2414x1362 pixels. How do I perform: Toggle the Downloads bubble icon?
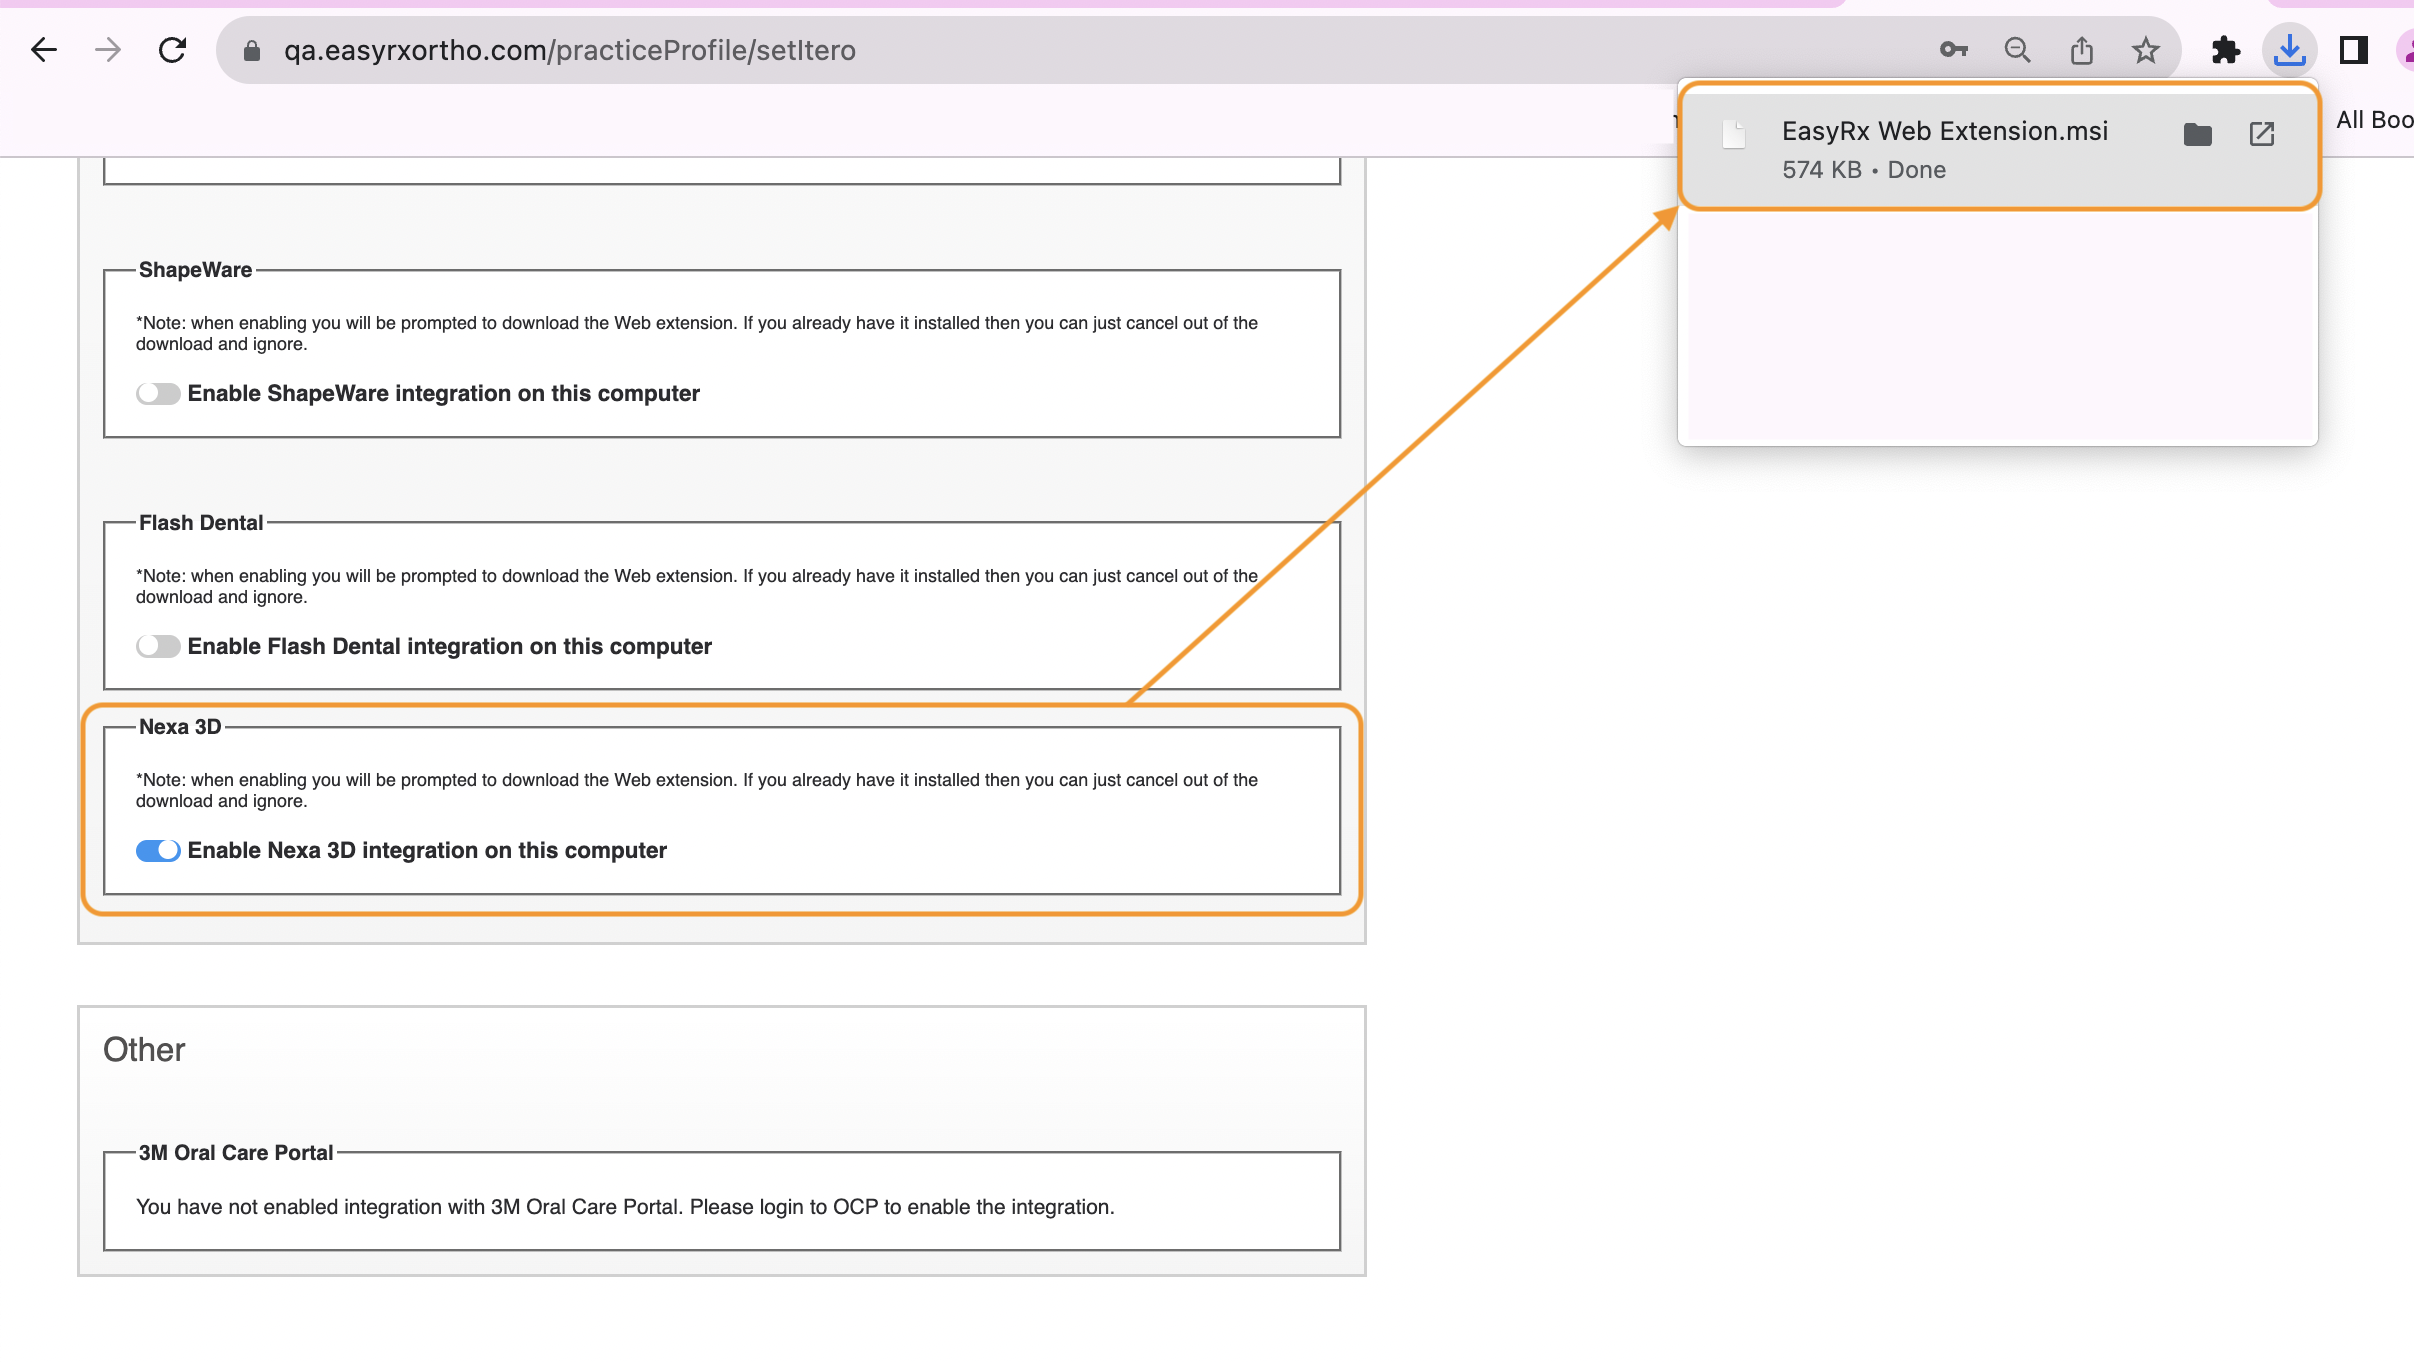coord(2290,50)
